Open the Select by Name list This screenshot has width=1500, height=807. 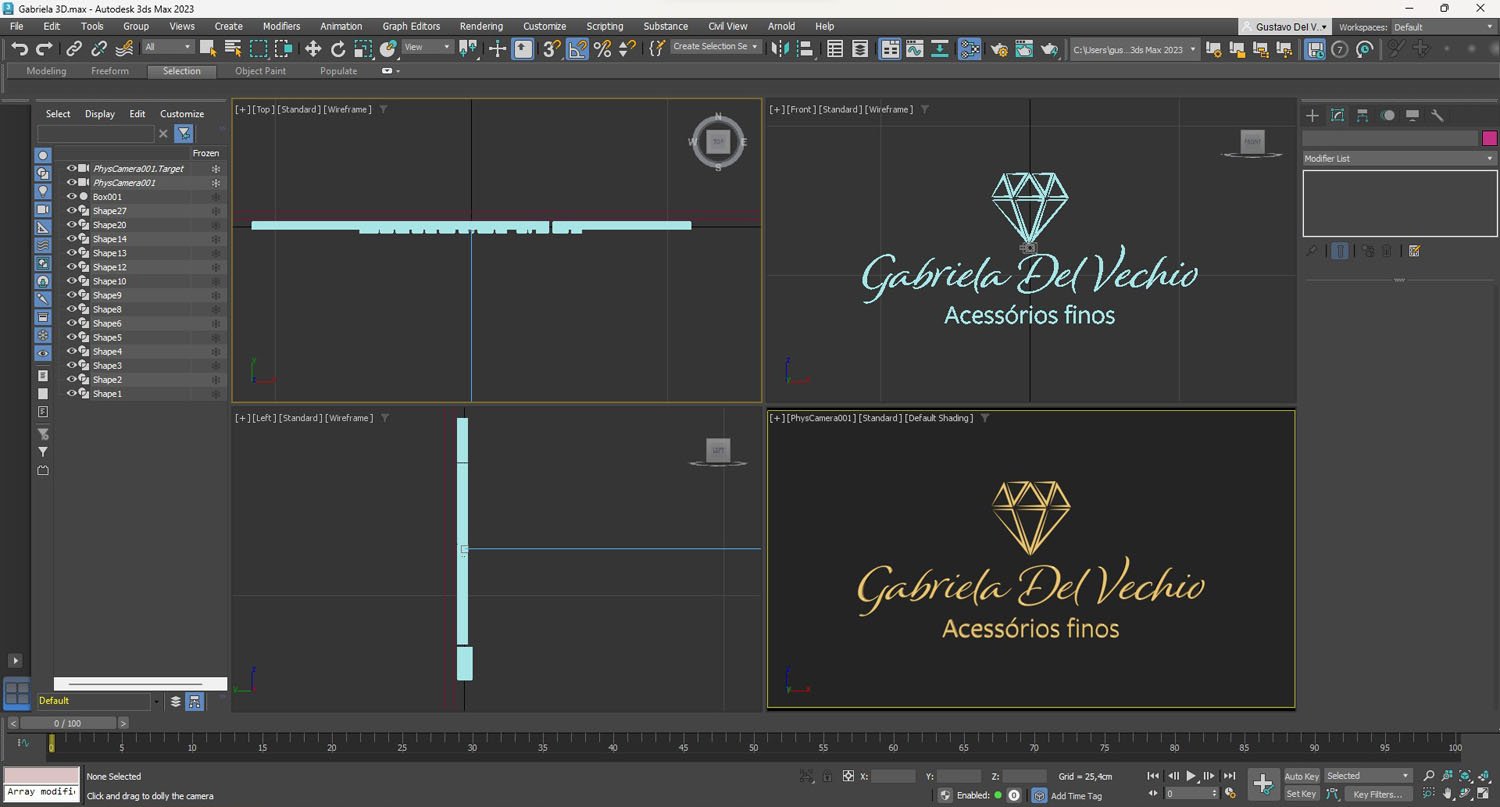233,48
